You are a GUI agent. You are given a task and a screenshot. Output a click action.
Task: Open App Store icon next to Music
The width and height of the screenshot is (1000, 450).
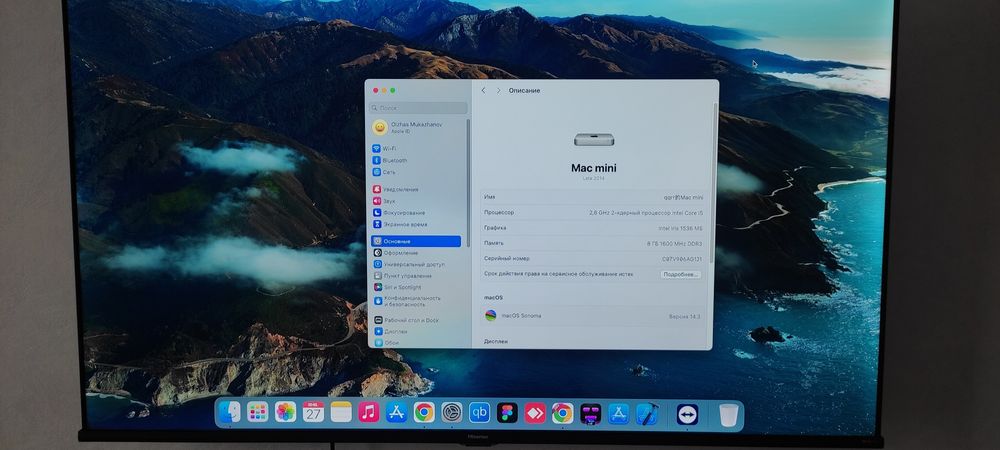coord(397,412)
